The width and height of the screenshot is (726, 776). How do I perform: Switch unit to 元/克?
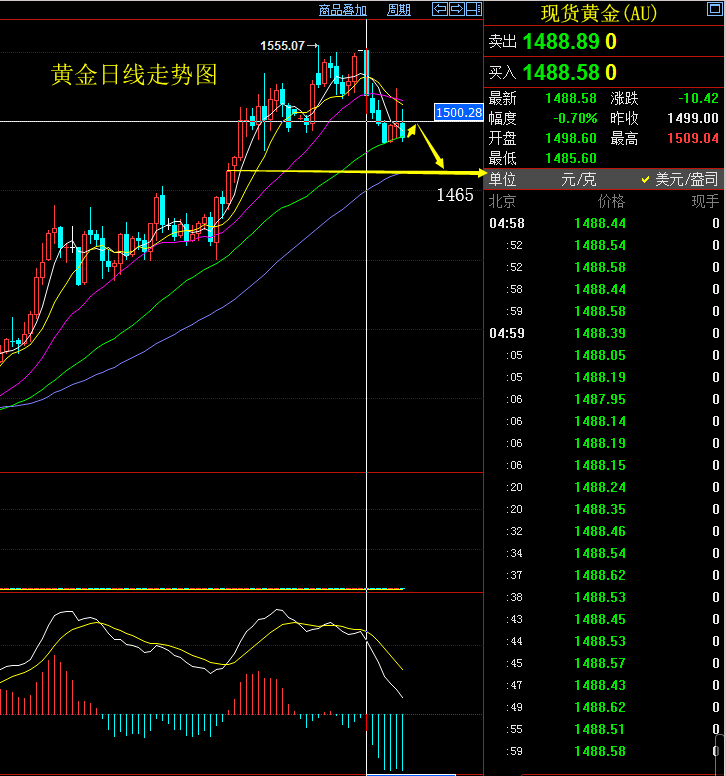tap(579, 179)
